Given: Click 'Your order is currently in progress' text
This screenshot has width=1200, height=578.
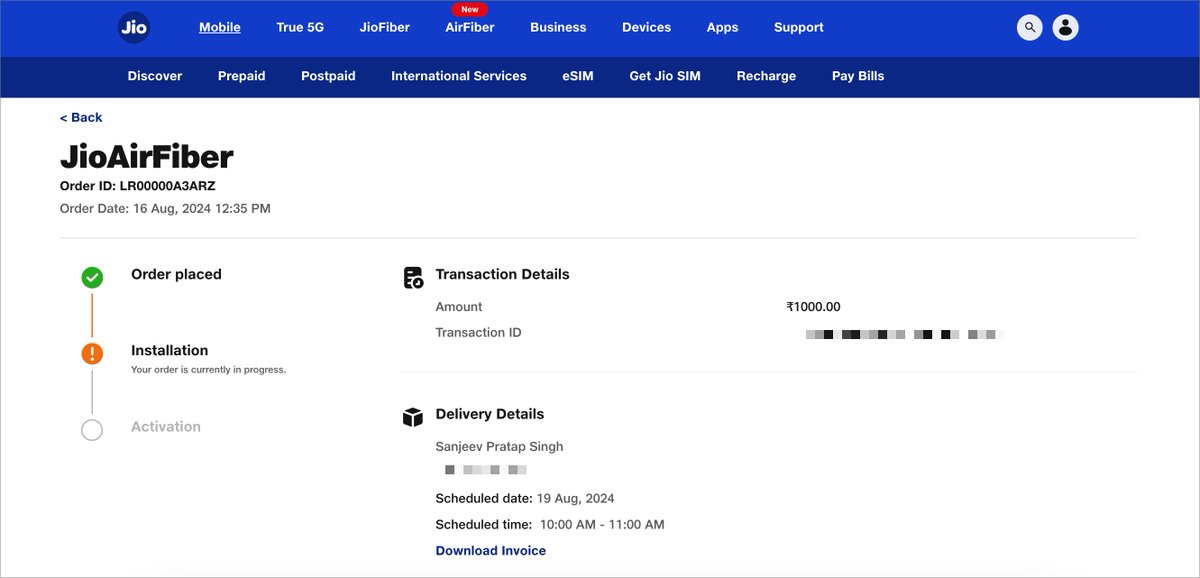Looking at the screenshot, I should pos(209,370).
